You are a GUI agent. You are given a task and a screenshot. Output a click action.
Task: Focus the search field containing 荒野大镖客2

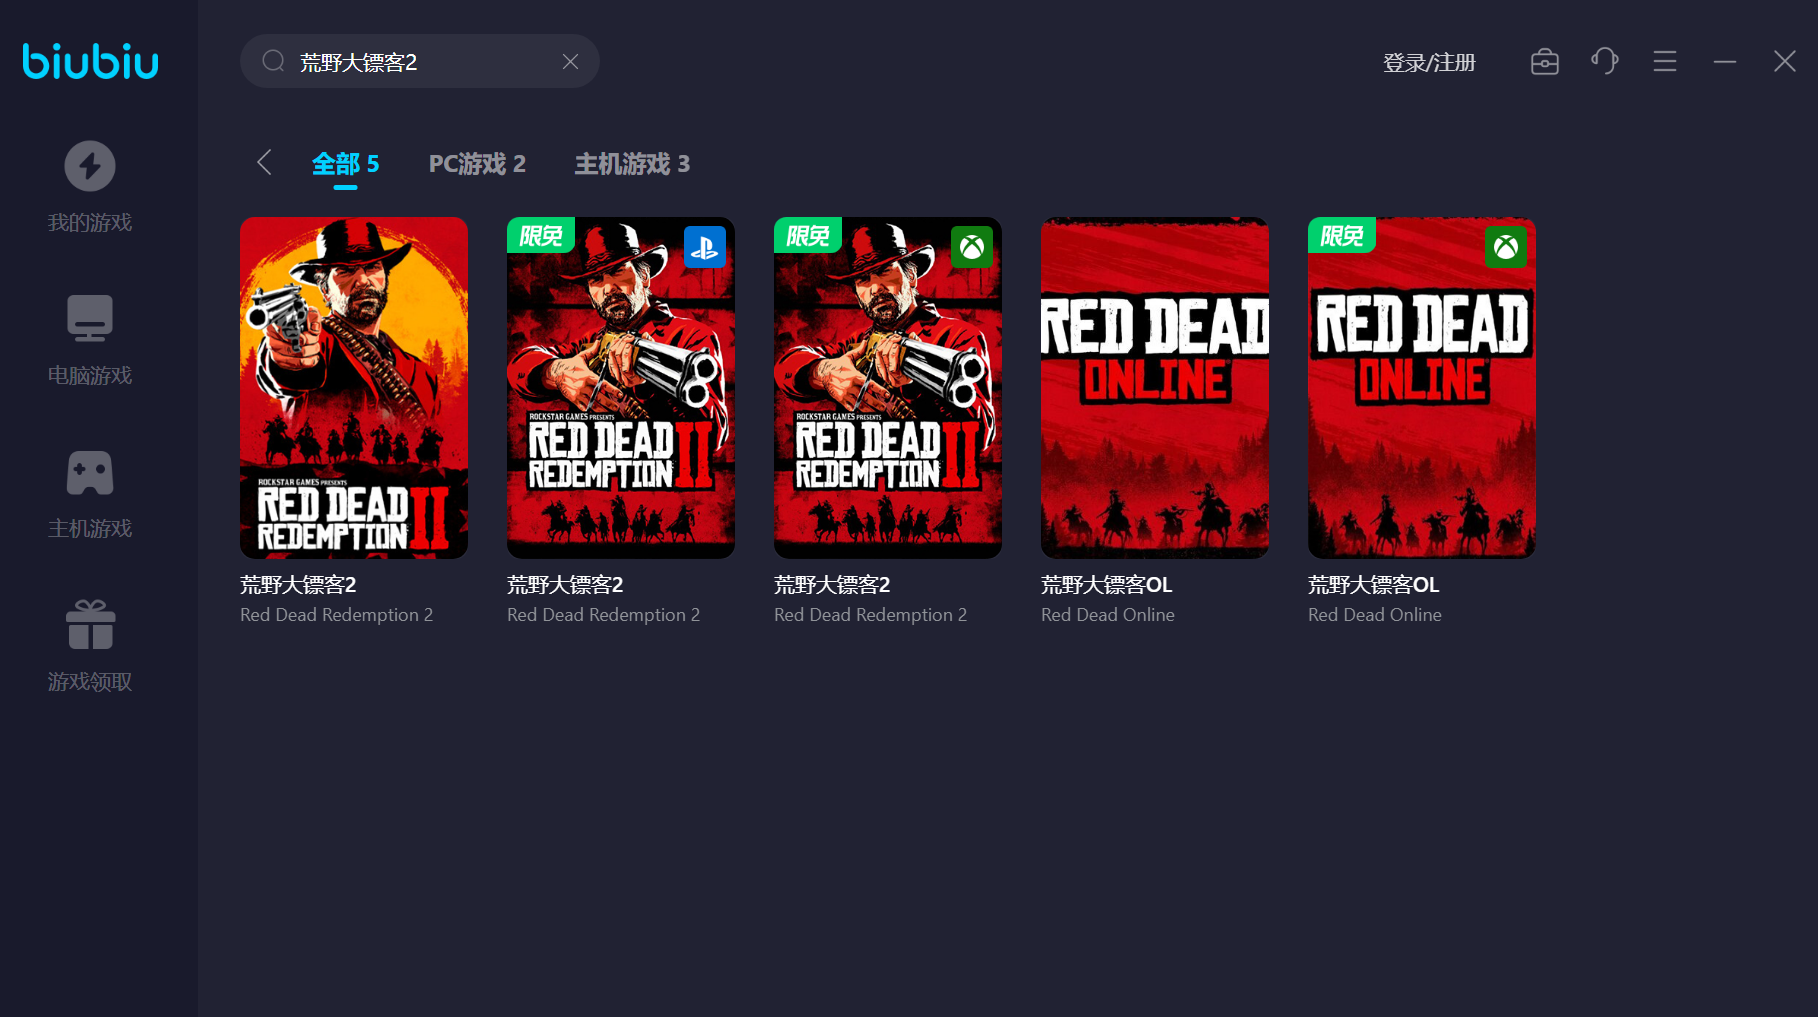[420, 62]
